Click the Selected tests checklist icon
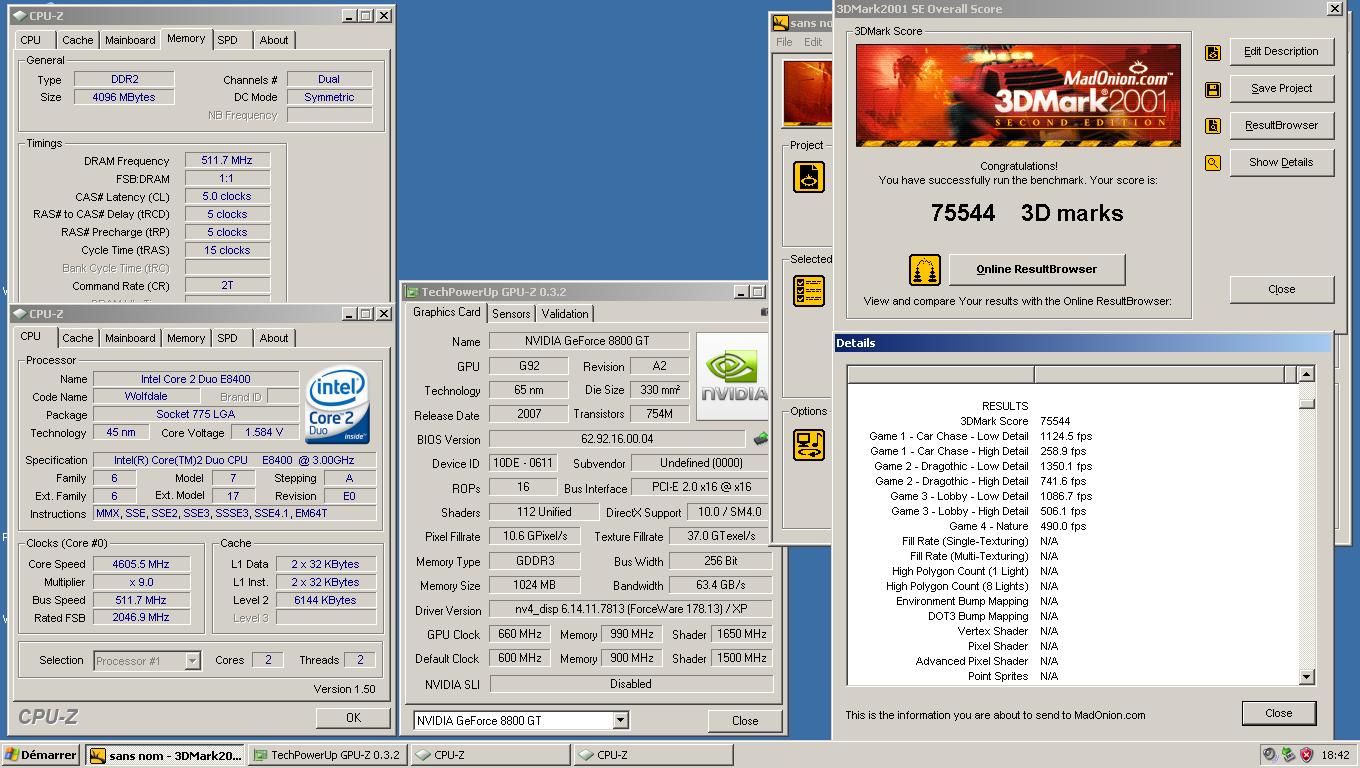This screenshot has height=768, width=1360. coord(809,291)
